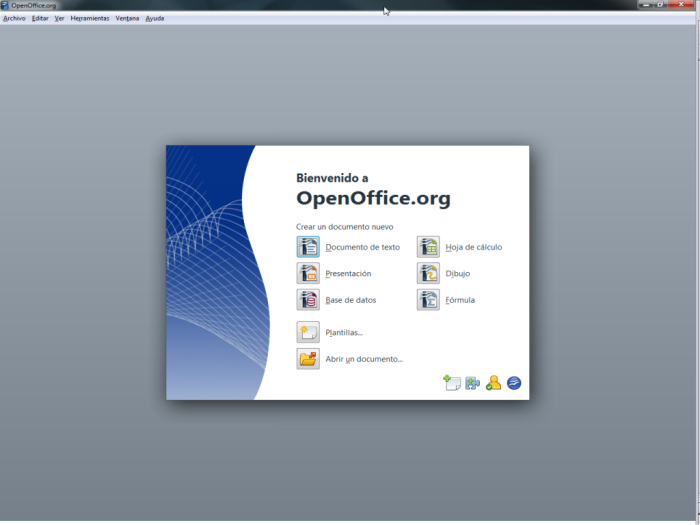This screenshot has width=700, height=525.
Task: Create a new Base de datos
Action: [350, 300]
